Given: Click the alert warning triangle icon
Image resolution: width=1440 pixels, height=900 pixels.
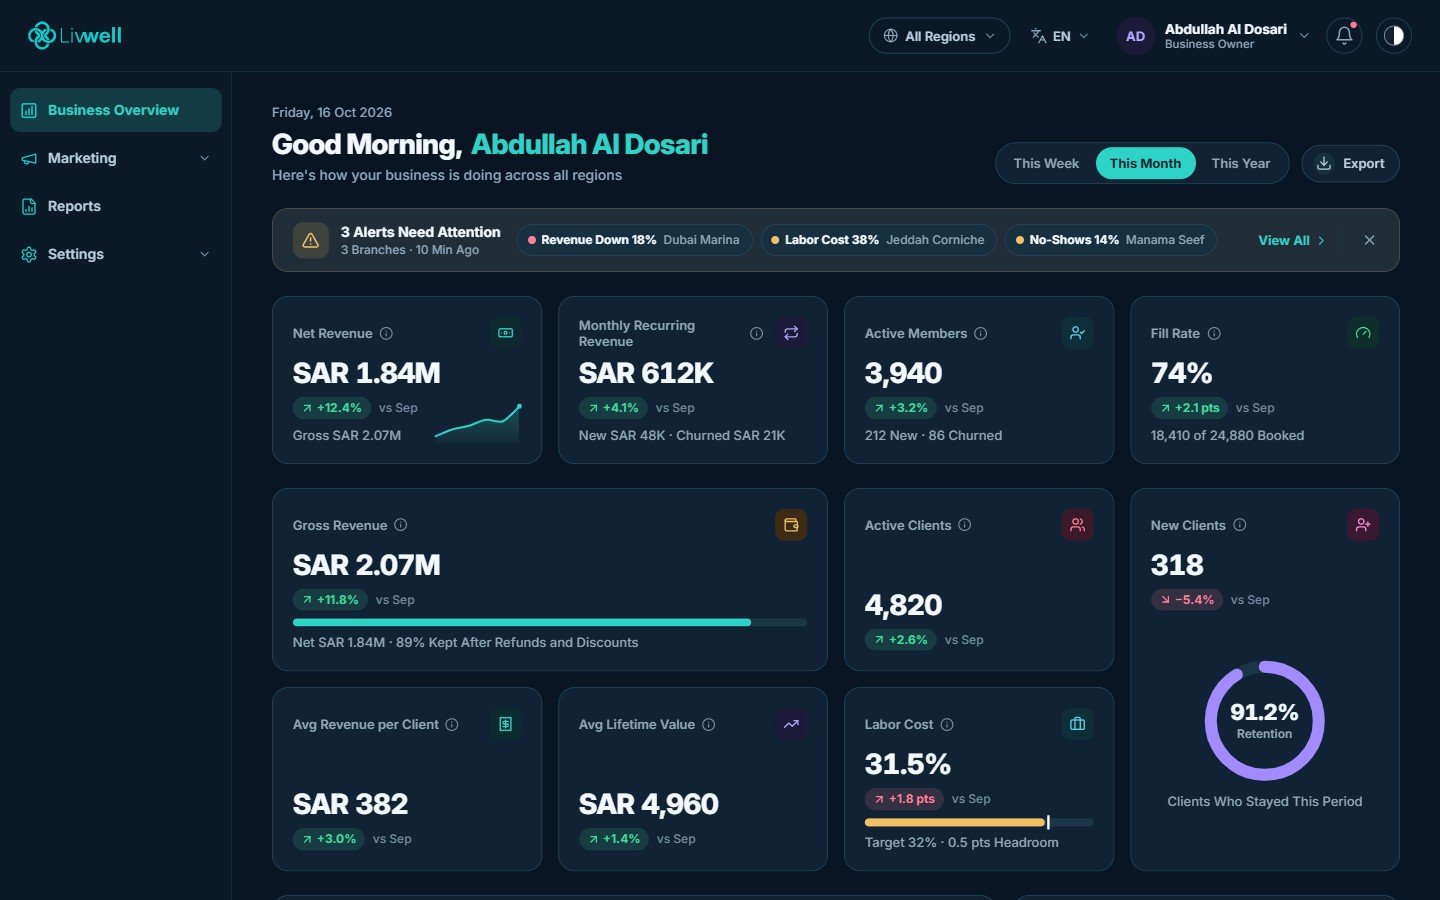Looking at the screenshot, I should [310, 240].
